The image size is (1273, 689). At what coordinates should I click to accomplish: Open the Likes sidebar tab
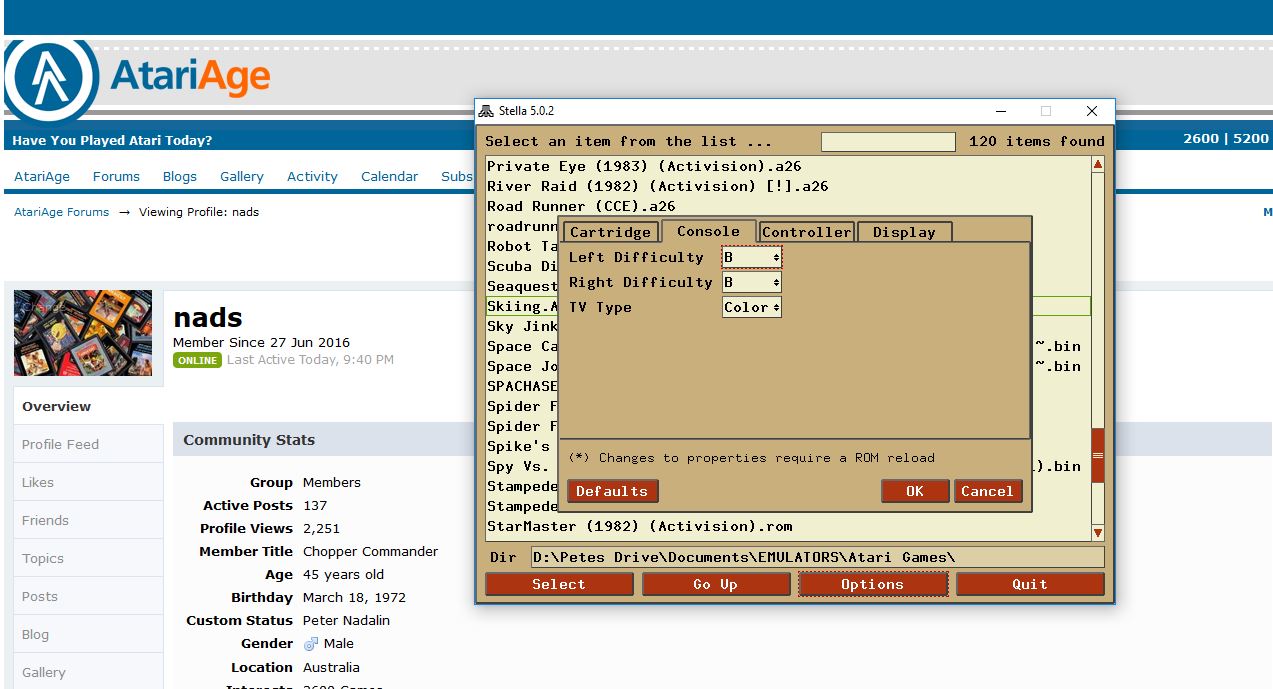[88, 482]
